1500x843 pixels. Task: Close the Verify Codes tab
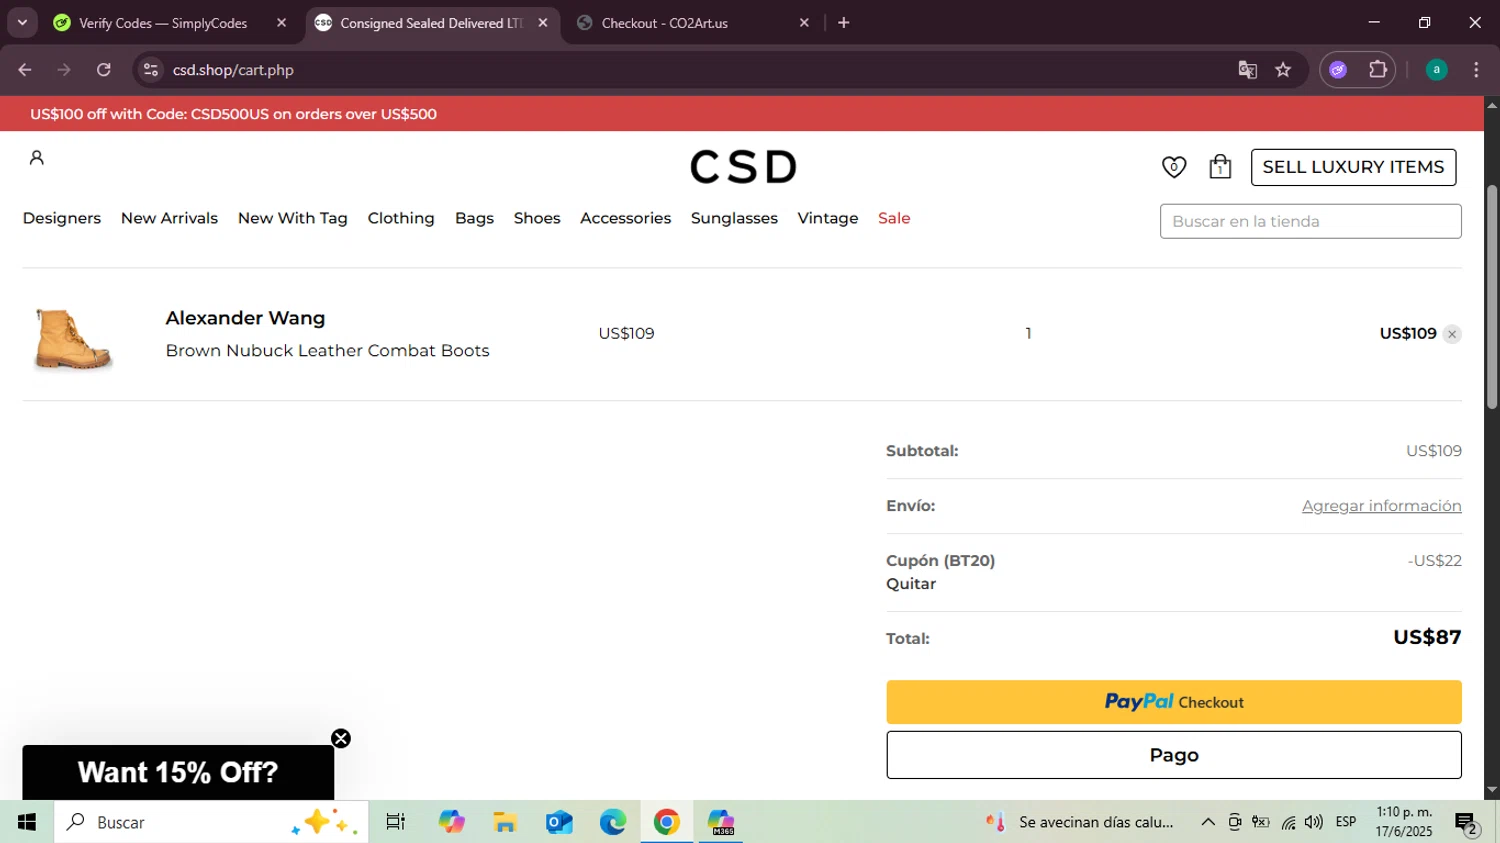click(281, 22)
